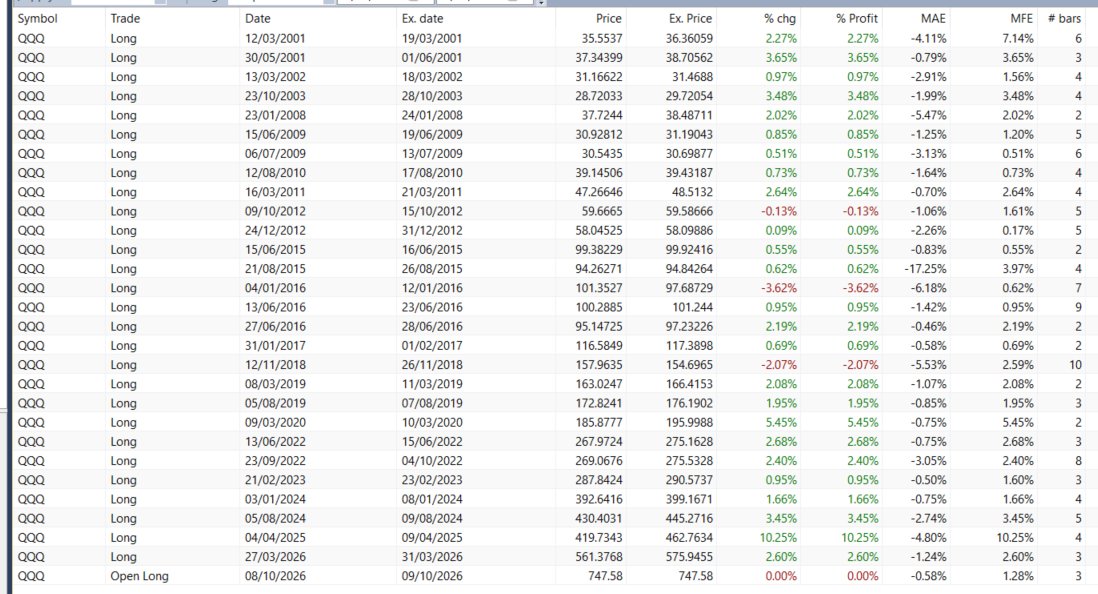Image resolution: width=1098 pixels, height=594 pixels.
Task: Click entry date 23/09/2022
Action: click(275, 461)
